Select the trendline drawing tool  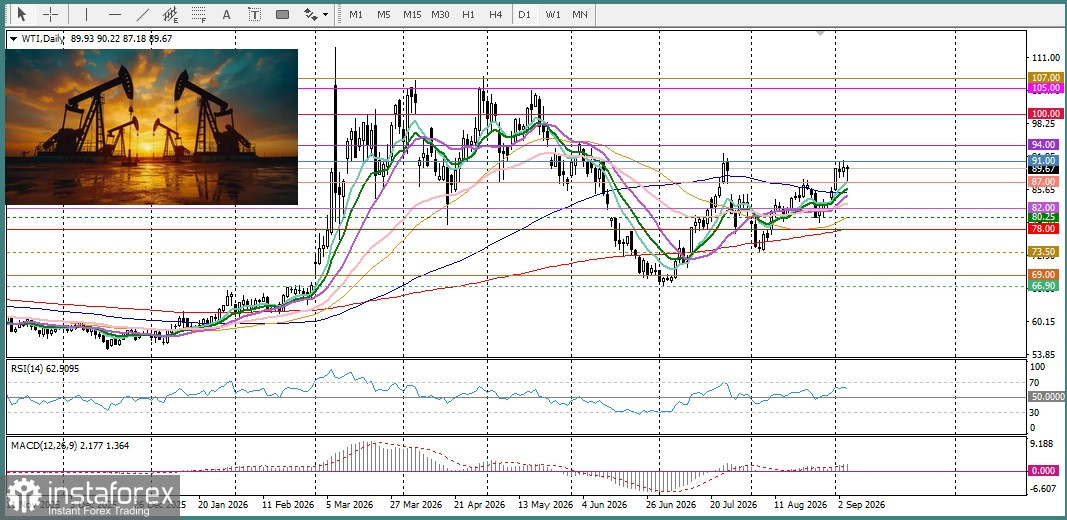(143, 14)
